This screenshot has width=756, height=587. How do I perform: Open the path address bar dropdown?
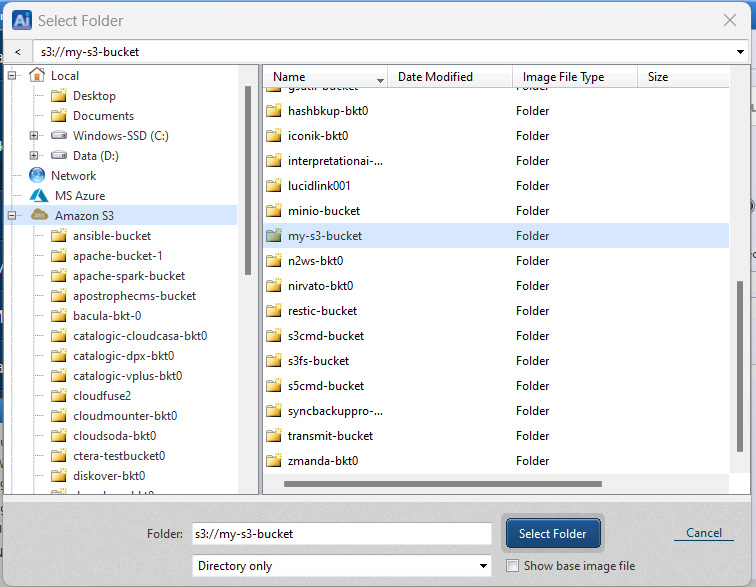click(x=740, y=52)
